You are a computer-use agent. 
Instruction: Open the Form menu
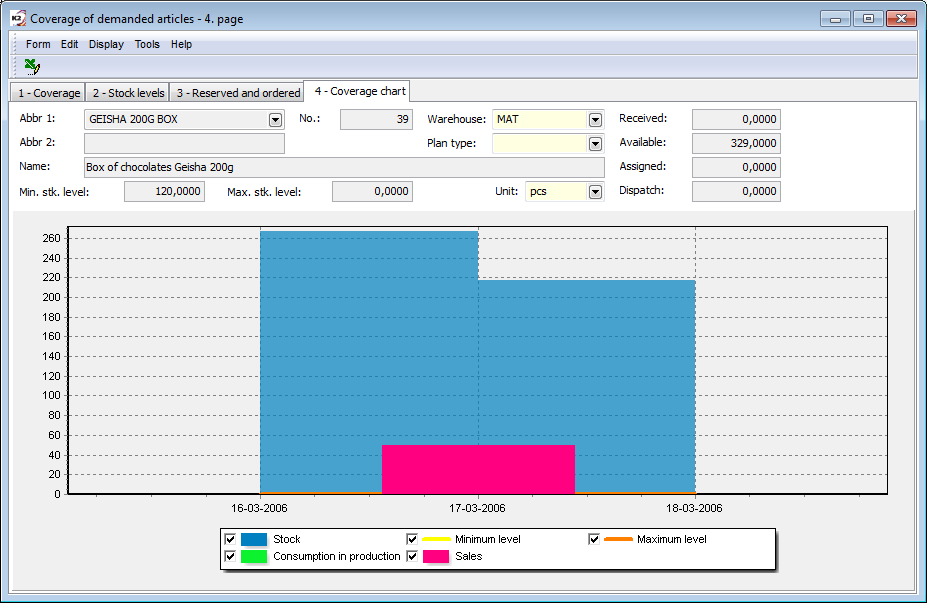click(38, 44)
